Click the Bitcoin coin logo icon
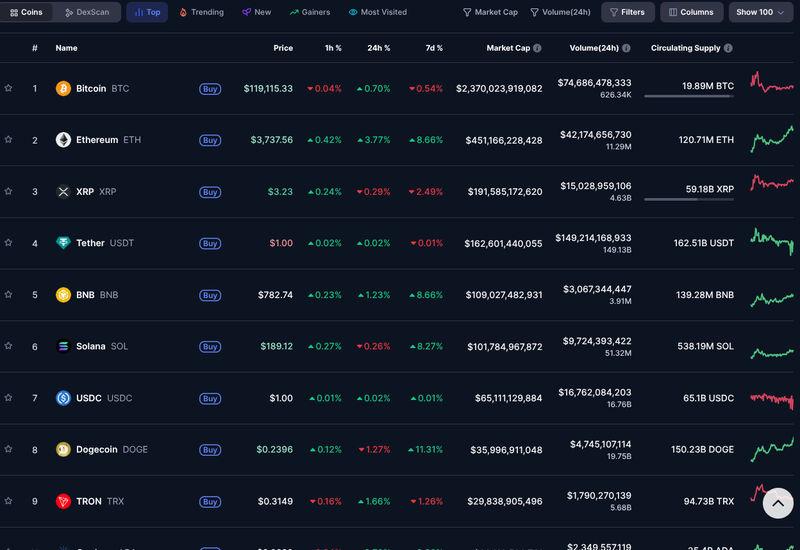 [63, 88]
